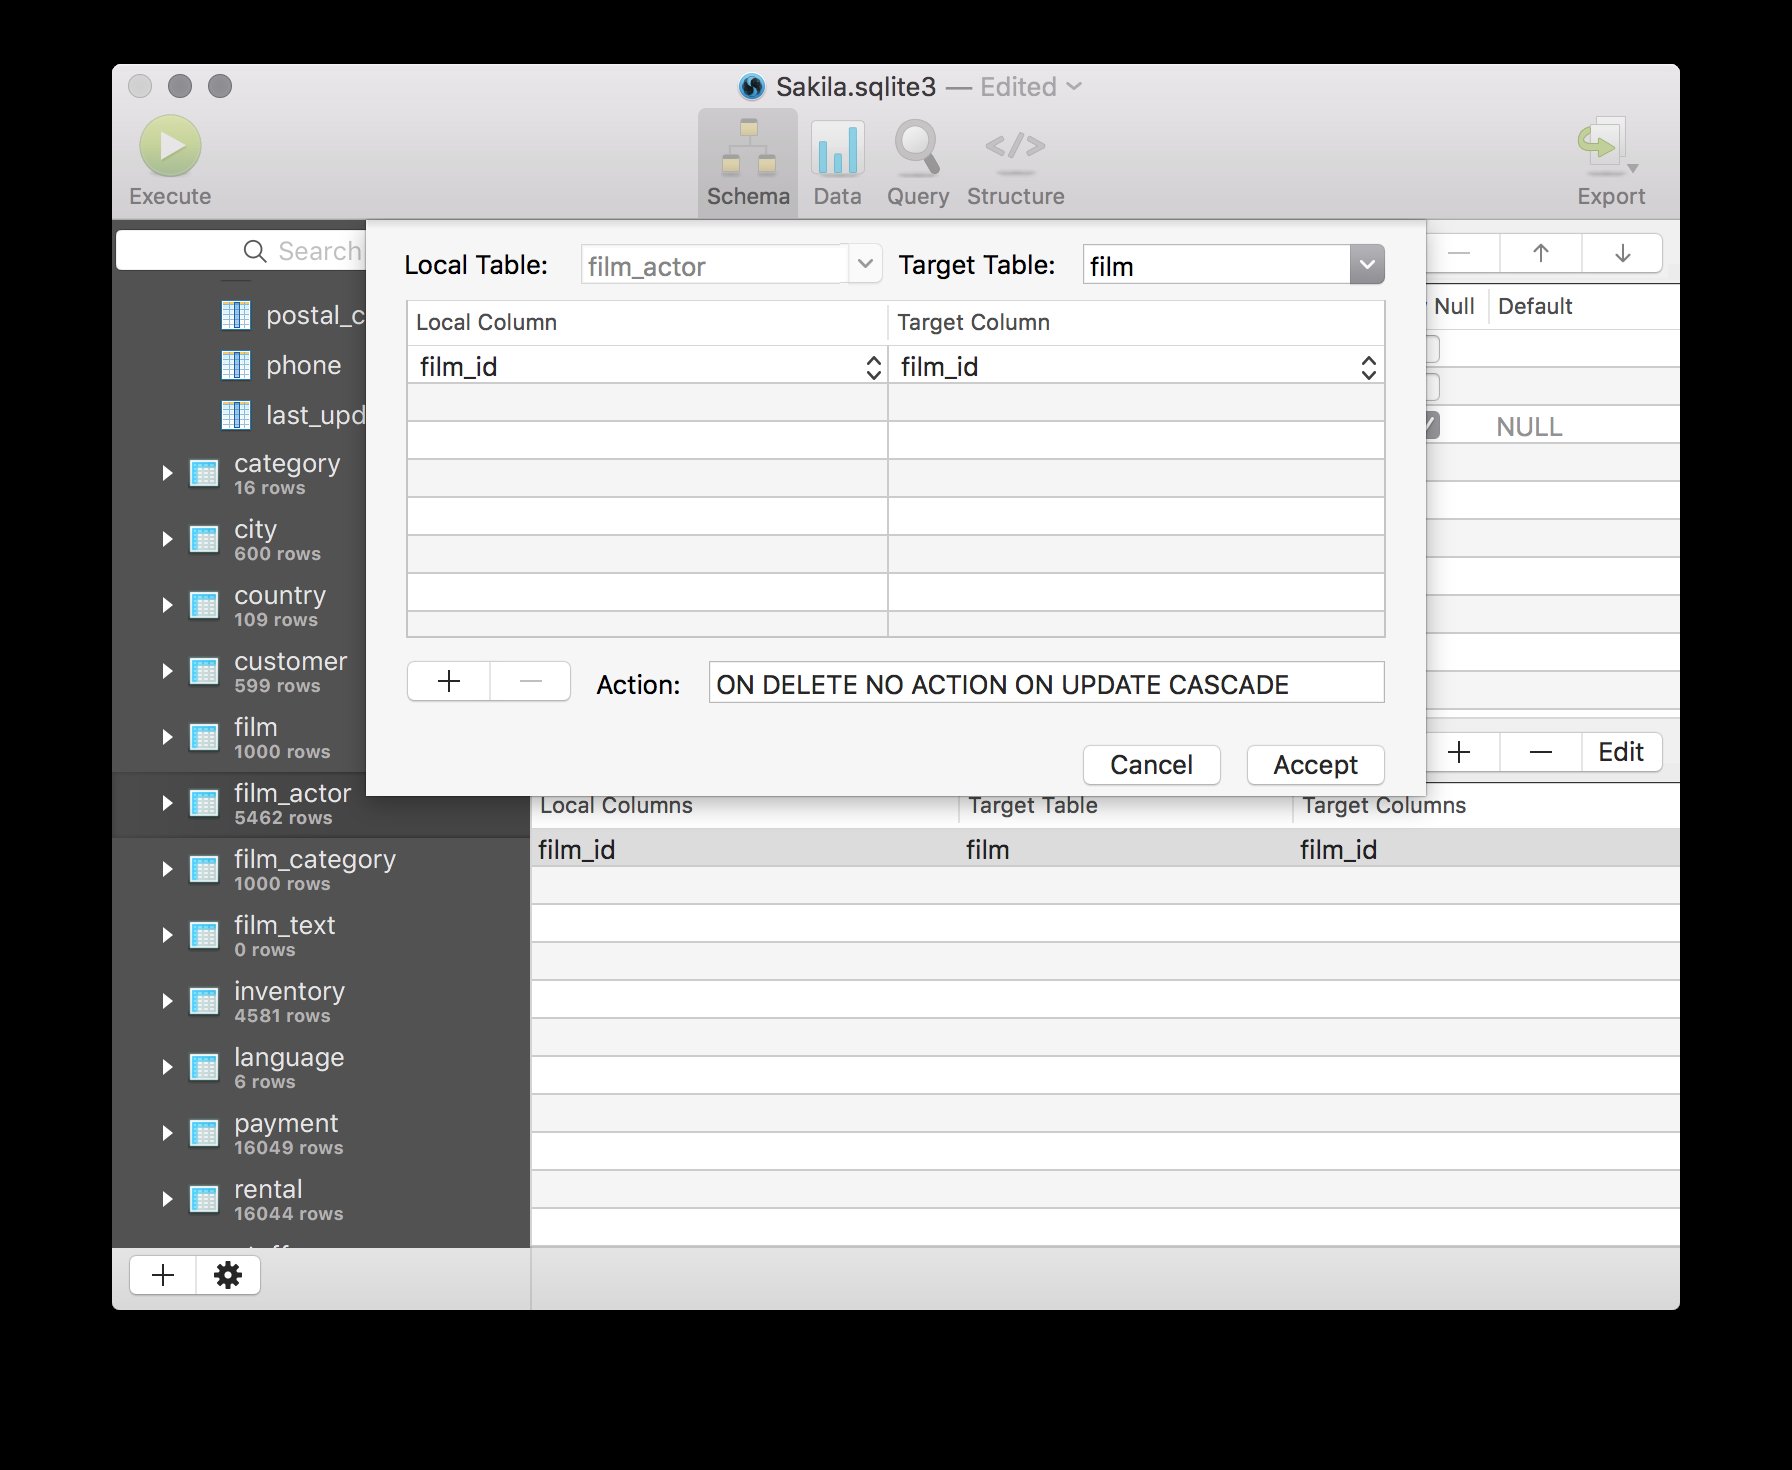The width and height of the screenshot is (1792, 1470).
Task: Add a foreign key with plus
Action: pos(1459,752)
